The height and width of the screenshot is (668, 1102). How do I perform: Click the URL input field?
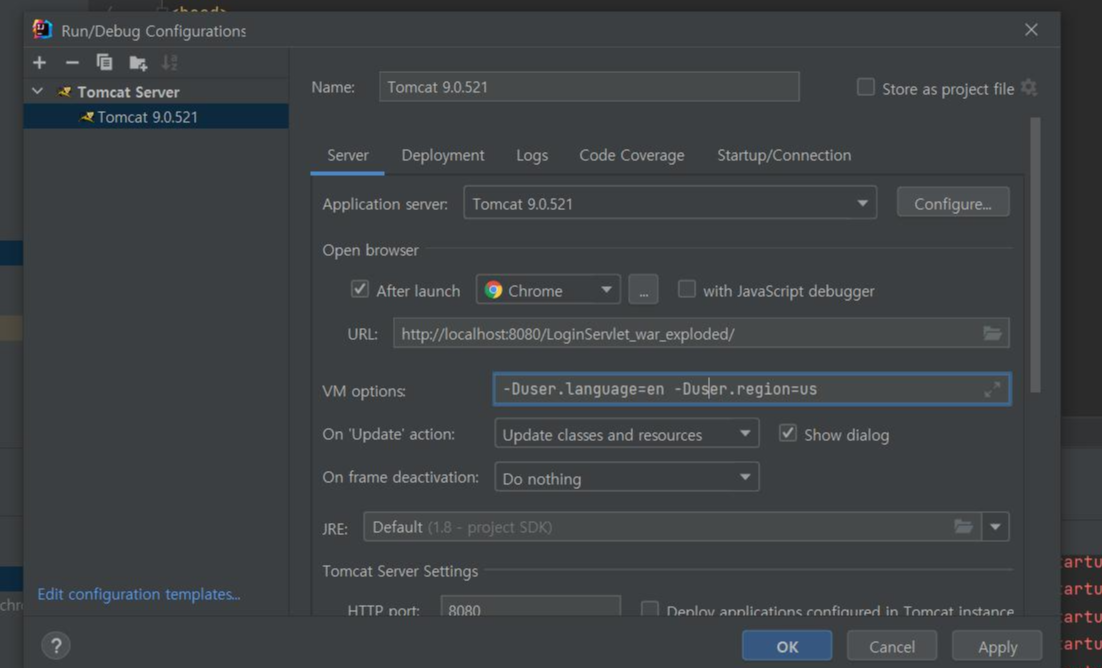(x=701, y=333)
